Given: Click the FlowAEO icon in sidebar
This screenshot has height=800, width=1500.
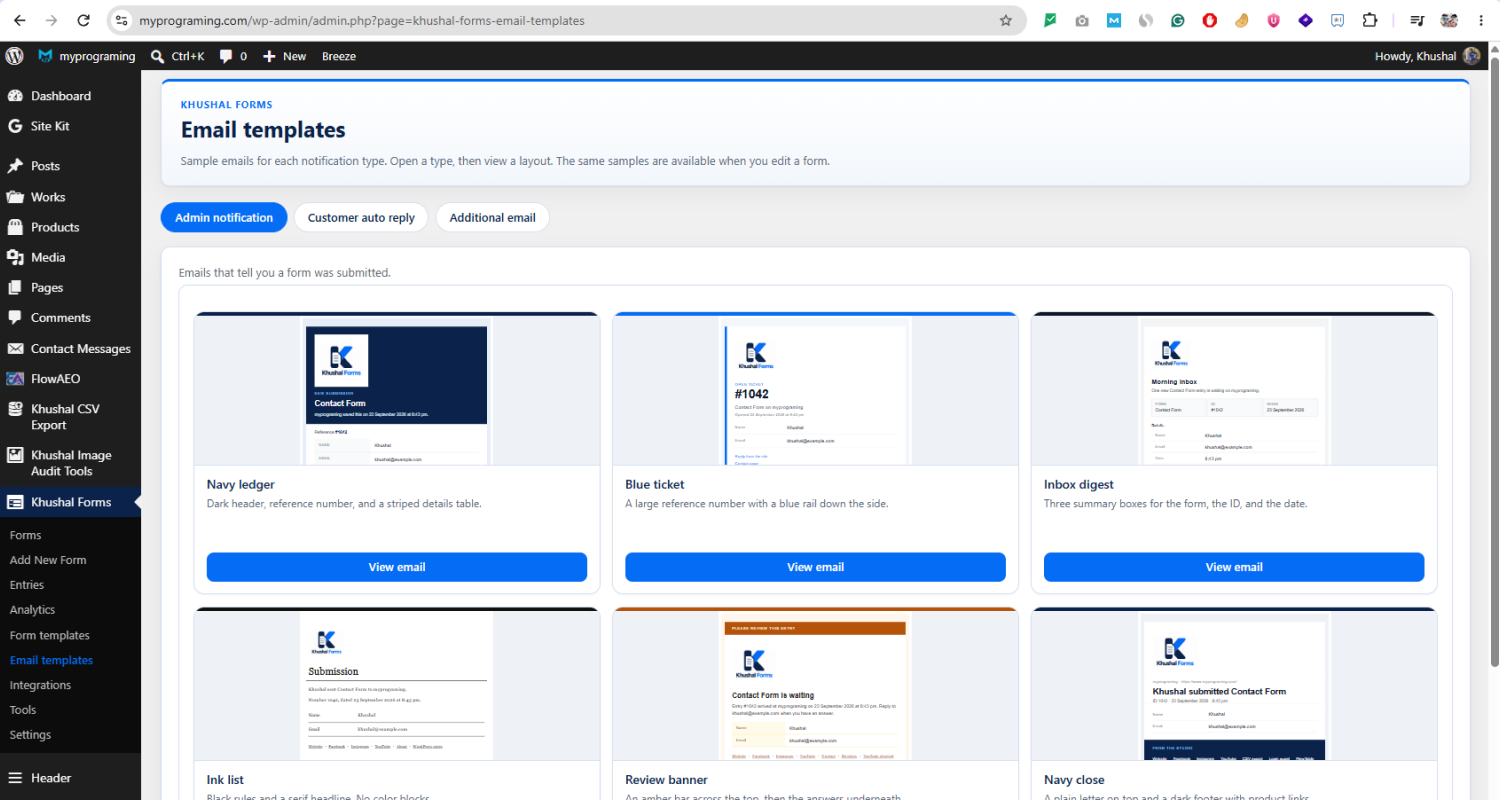Looking at the screenshot, I should [15, 379].
